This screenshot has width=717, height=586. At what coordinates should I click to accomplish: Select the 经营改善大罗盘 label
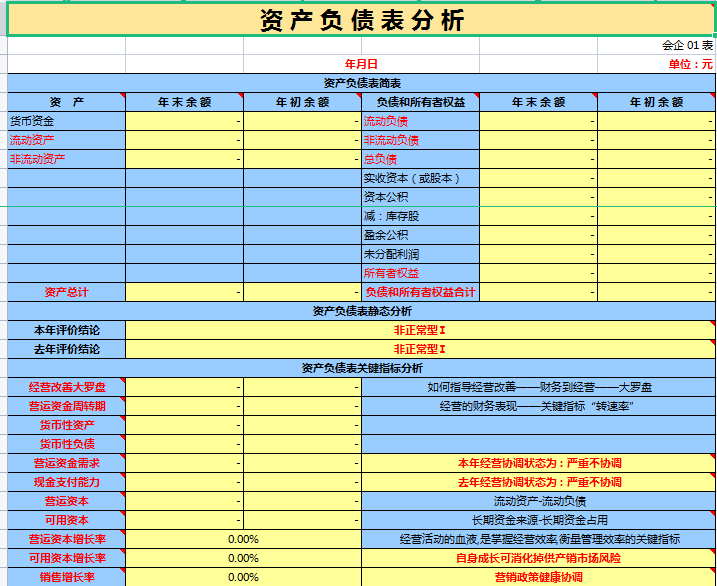tap(66, 387)
